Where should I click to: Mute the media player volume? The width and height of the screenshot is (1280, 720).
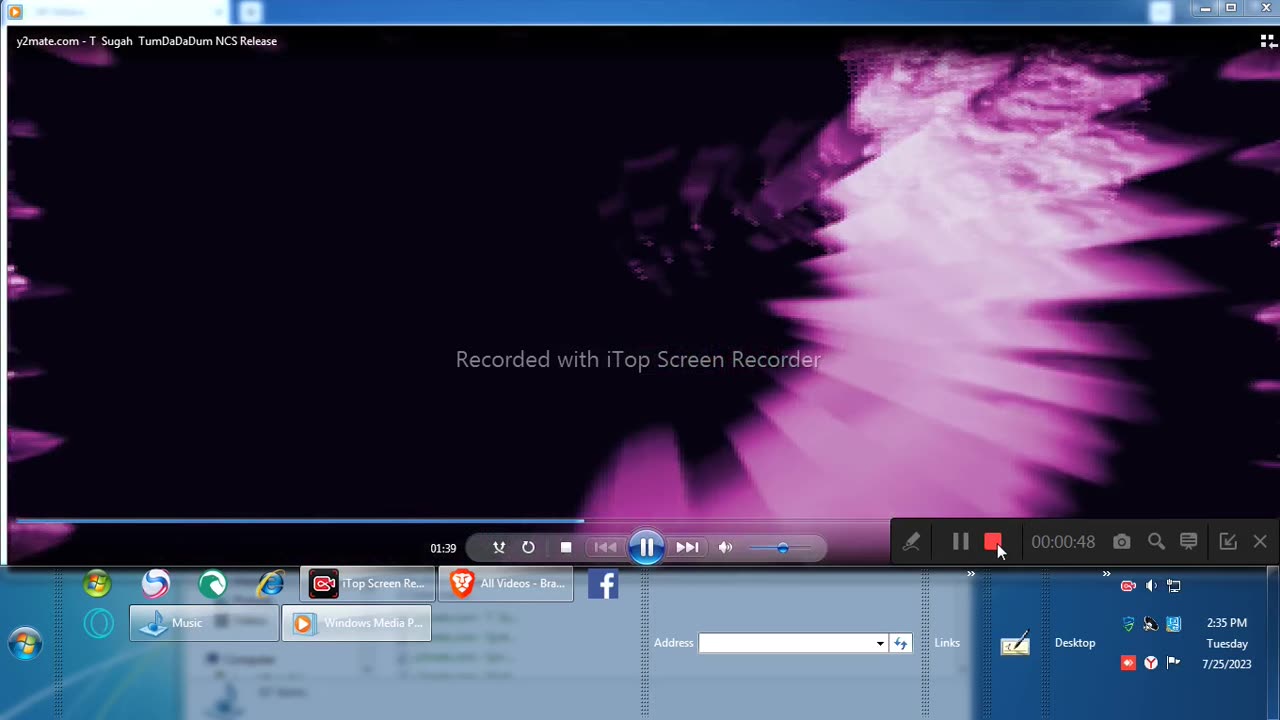pyautogui.click(x=726, y=548)
